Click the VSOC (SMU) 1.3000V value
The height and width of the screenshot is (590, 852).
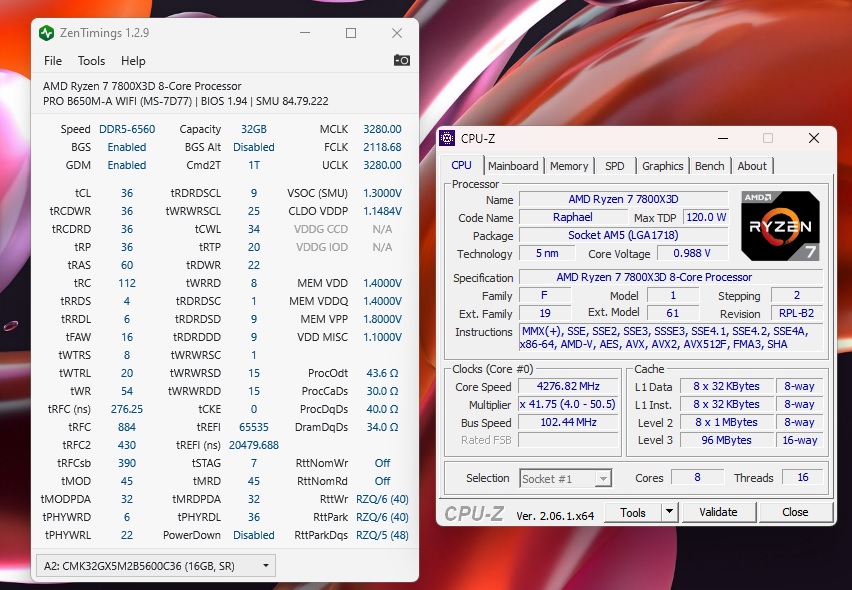coord(383,193)
